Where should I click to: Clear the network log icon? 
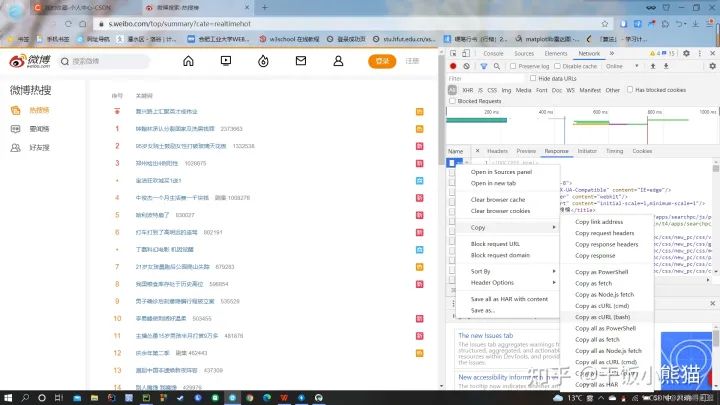[467, 66]
